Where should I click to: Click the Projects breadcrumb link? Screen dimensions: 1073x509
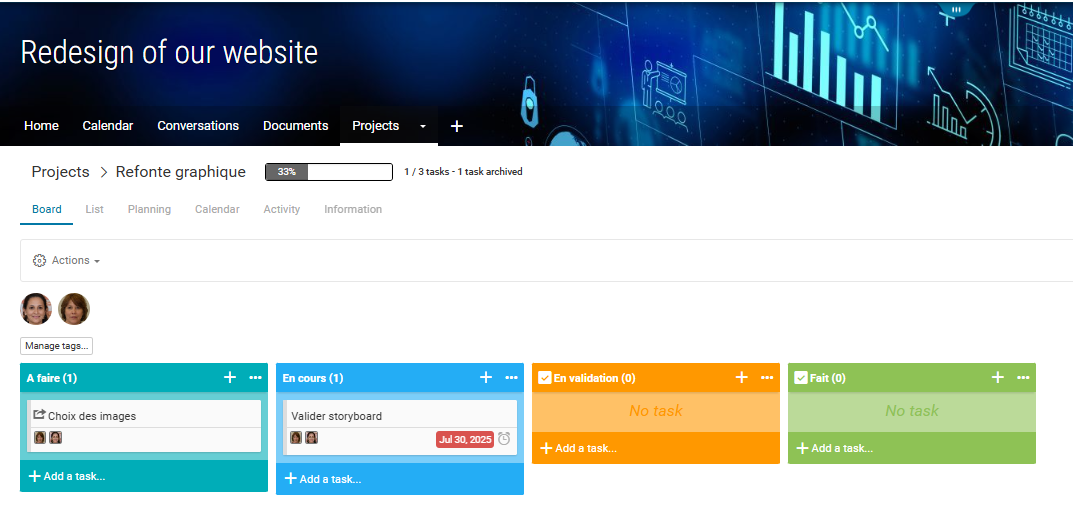(60, 172)
